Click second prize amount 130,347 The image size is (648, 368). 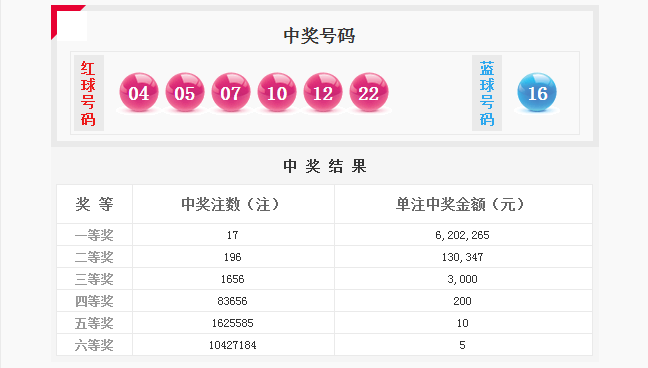pos(462,257)
